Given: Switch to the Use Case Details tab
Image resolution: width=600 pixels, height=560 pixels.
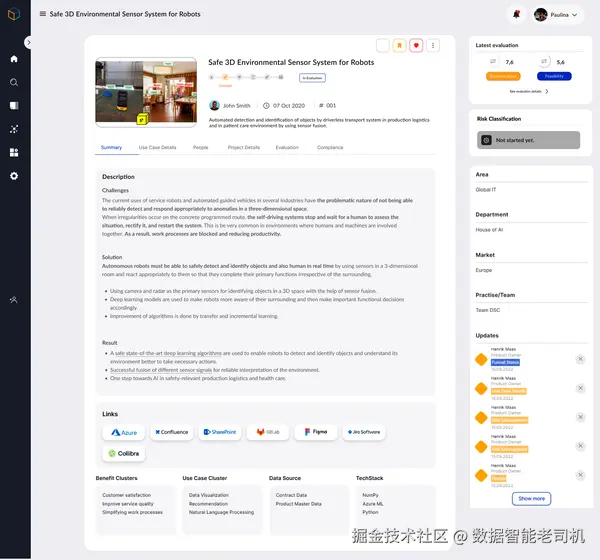Looking at the screenshot, I should pos(157,147).
